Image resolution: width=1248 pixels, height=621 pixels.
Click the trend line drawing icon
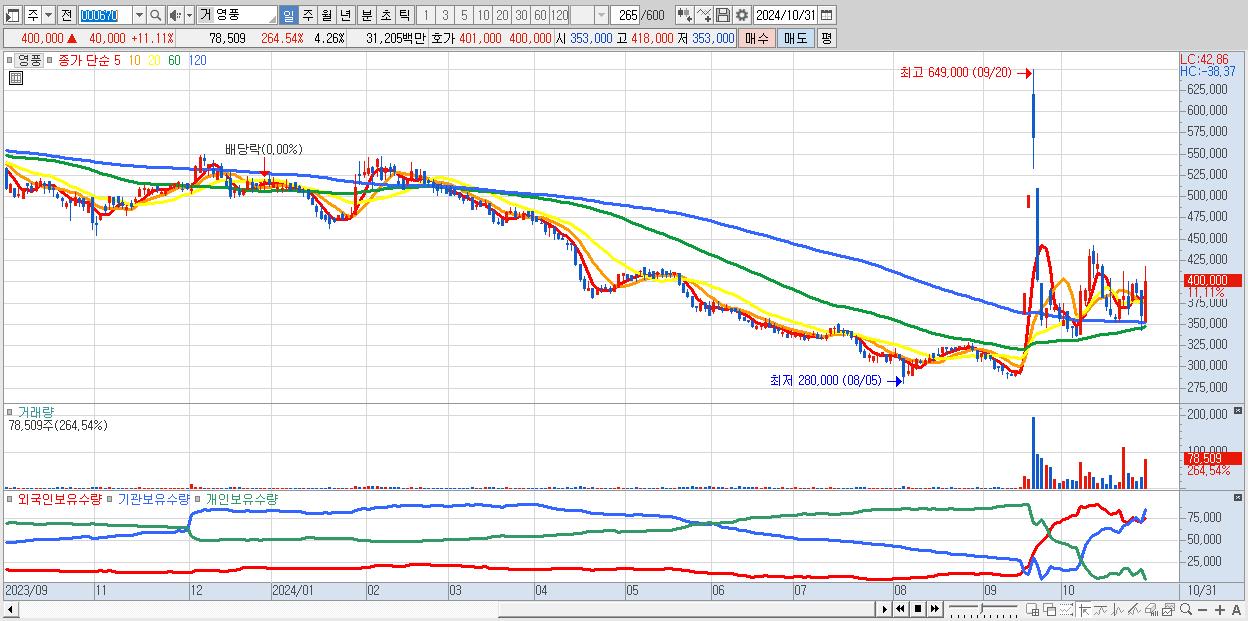point(1102,609)
